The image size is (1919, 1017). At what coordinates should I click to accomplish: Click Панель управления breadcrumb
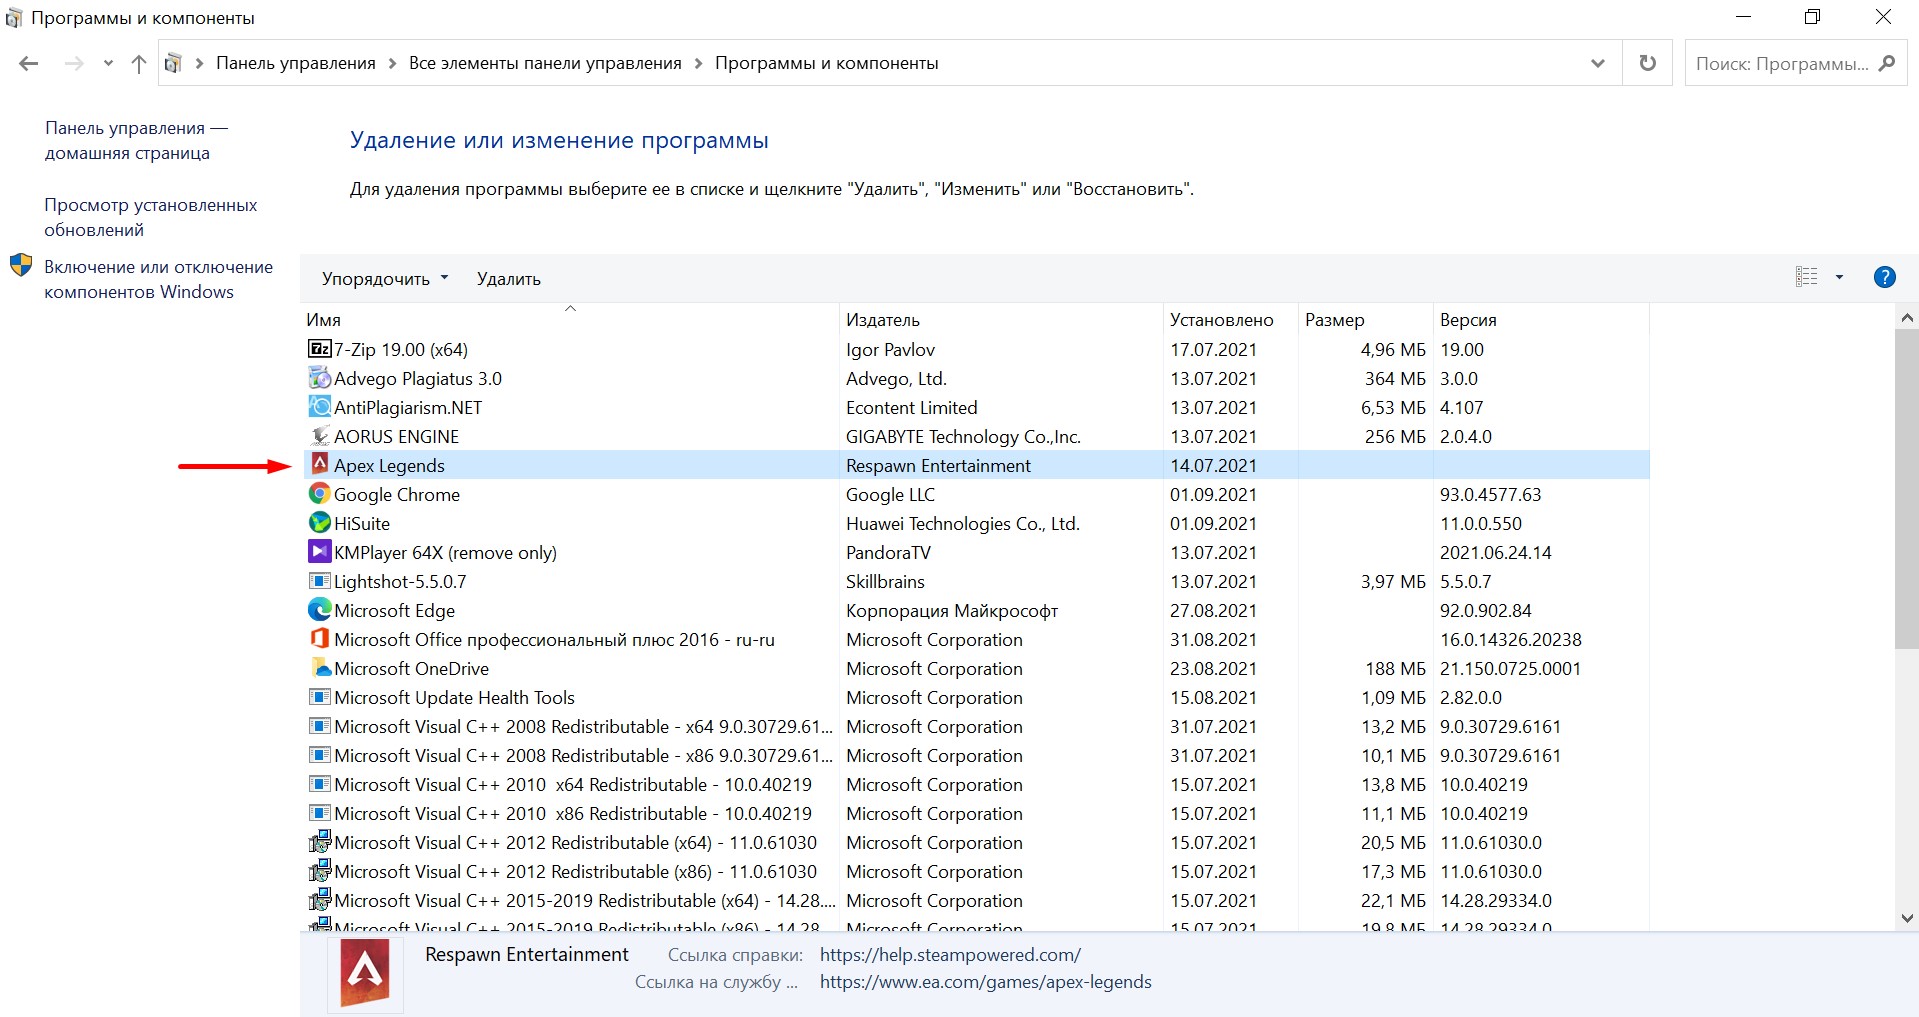click(x=296, y=63)
